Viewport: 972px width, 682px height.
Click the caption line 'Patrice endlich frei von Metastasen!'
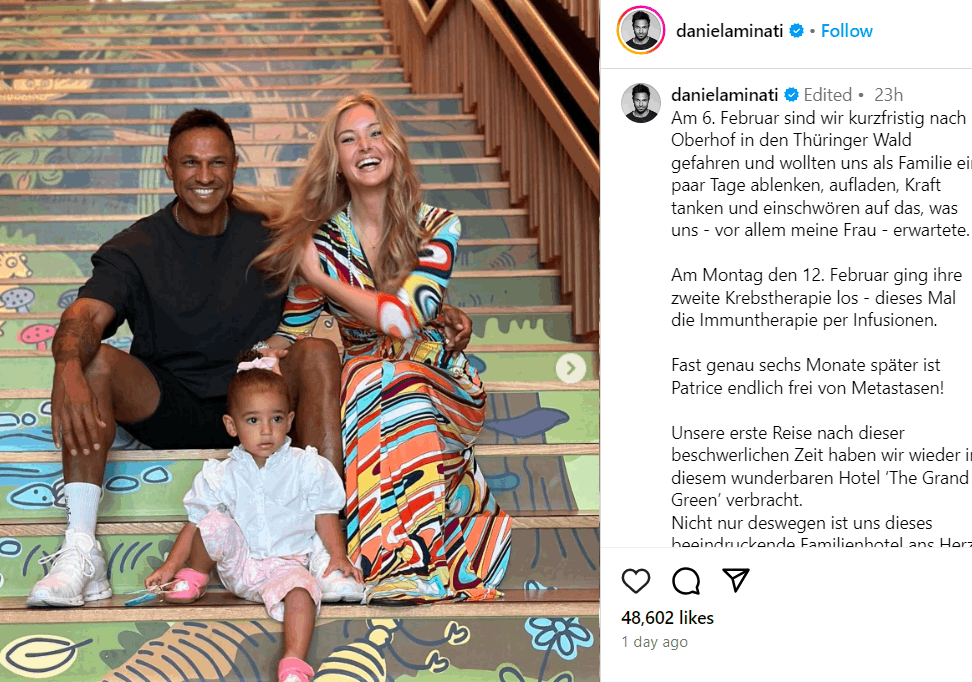pos(807,388)
